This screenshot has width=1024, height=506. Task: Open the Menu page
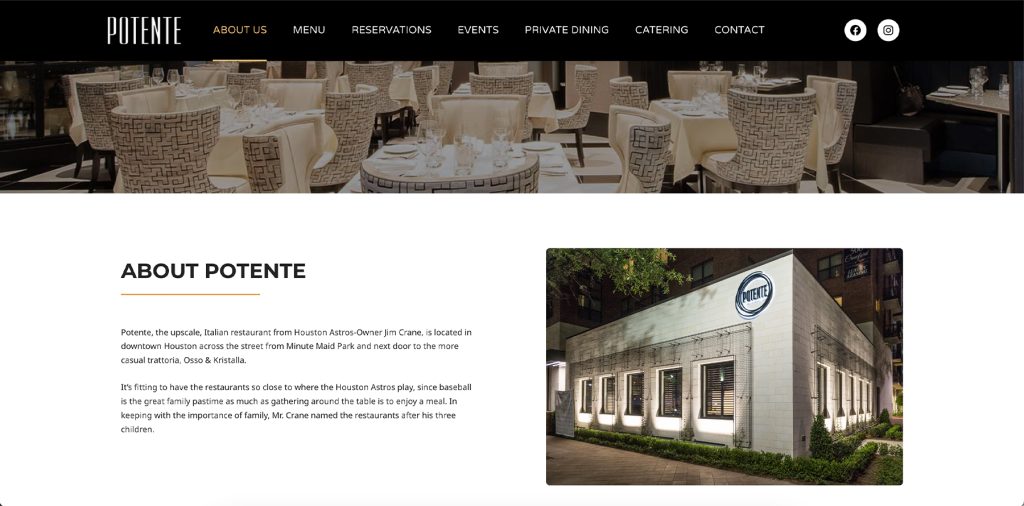(x=309, y=30)
